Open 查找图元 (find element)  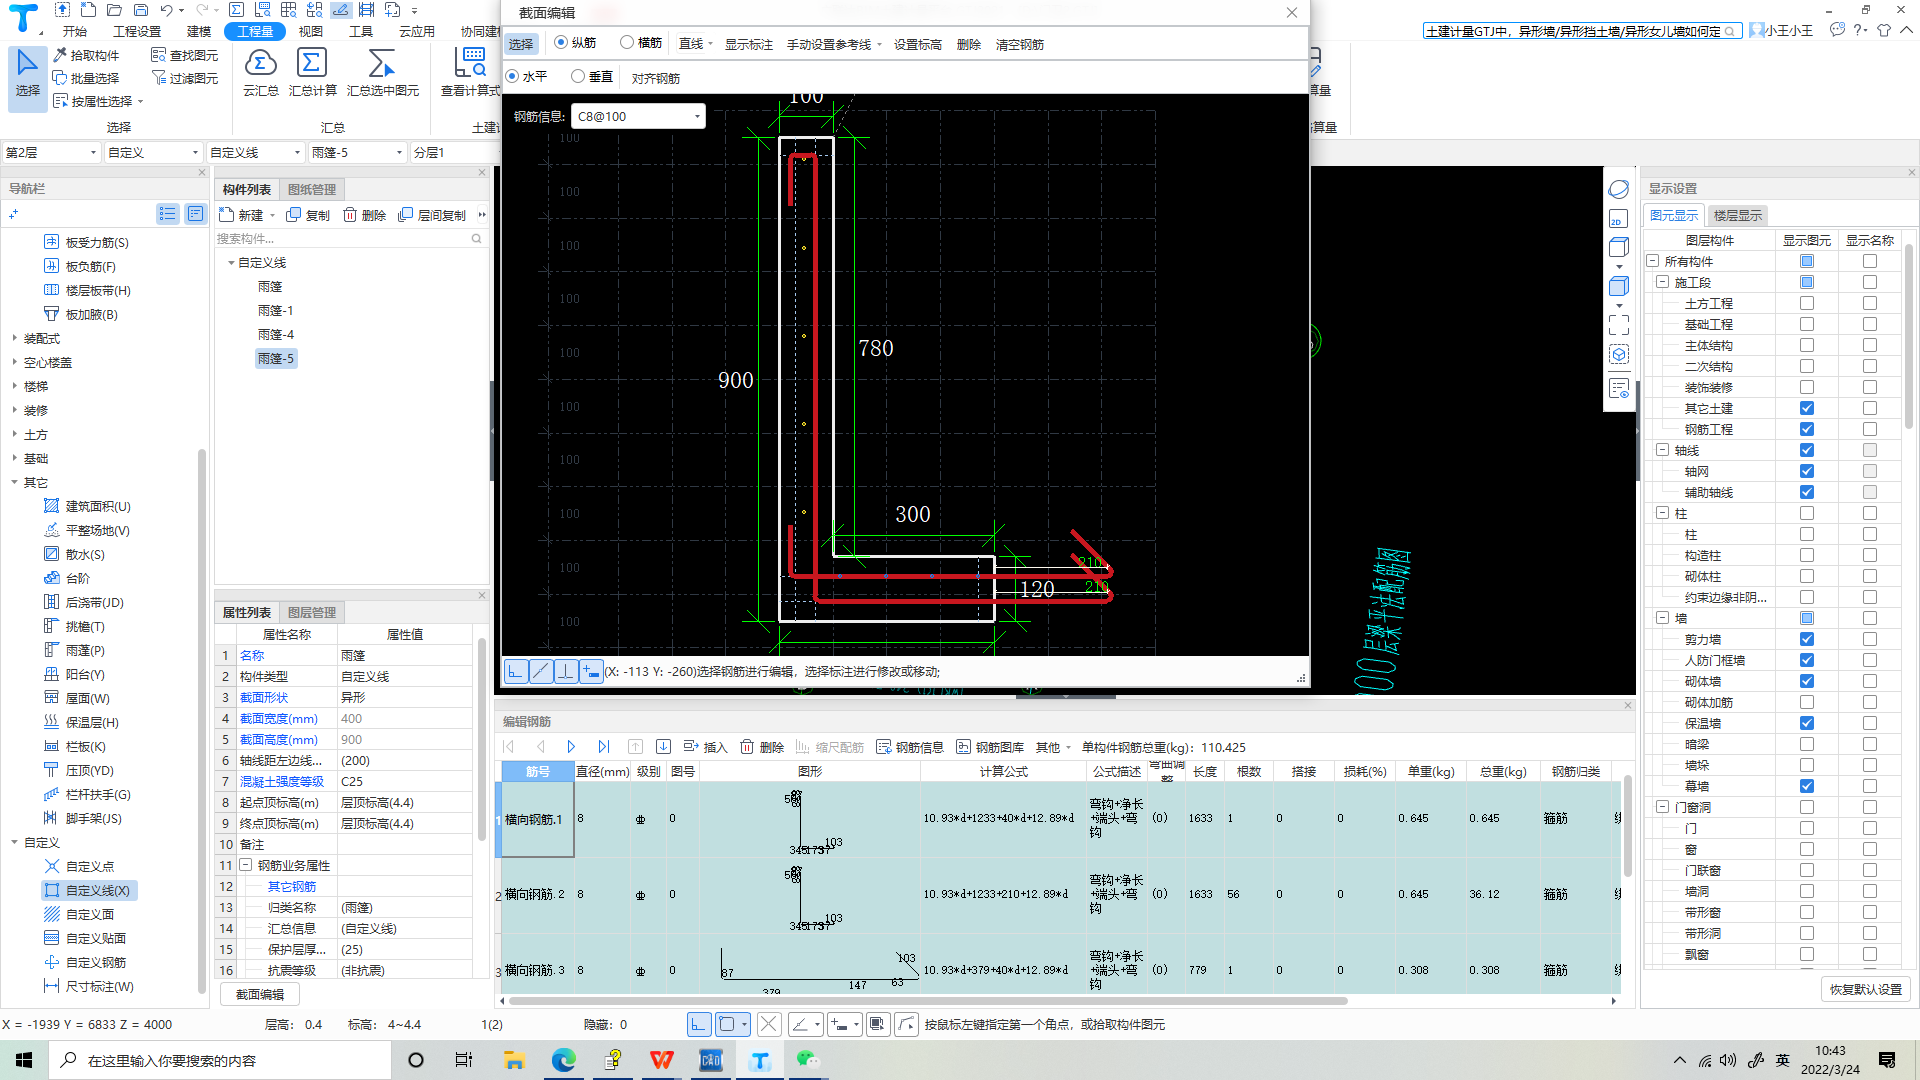click(185, 55)
